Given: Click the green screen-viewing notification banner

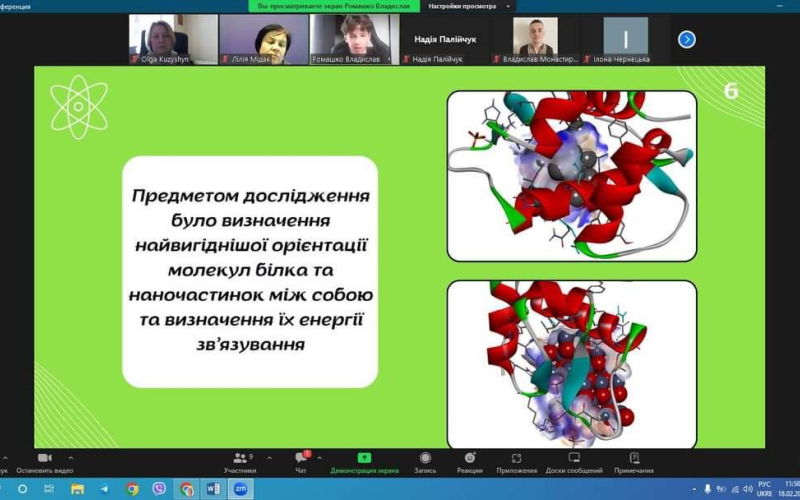Looking at the screenshot, I should (334, 6).
